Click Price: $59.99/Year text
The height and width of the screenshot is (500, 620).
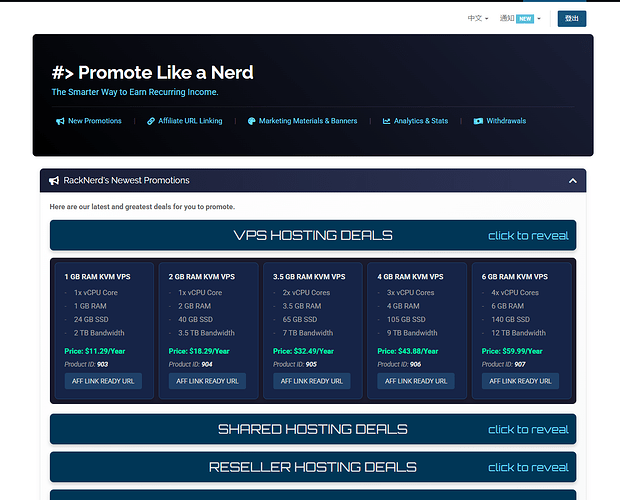point(512,351)
